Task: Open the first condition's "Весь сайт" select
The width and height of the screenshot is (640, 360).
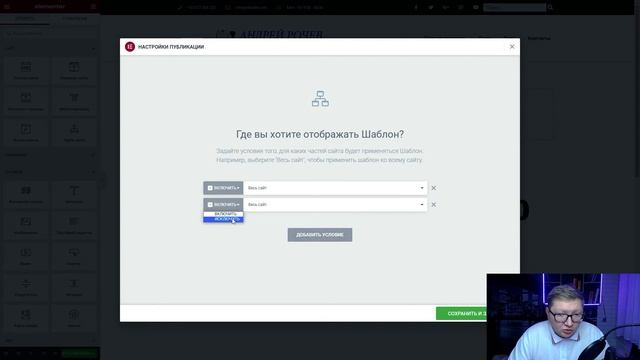Action: tap(335, 188)
